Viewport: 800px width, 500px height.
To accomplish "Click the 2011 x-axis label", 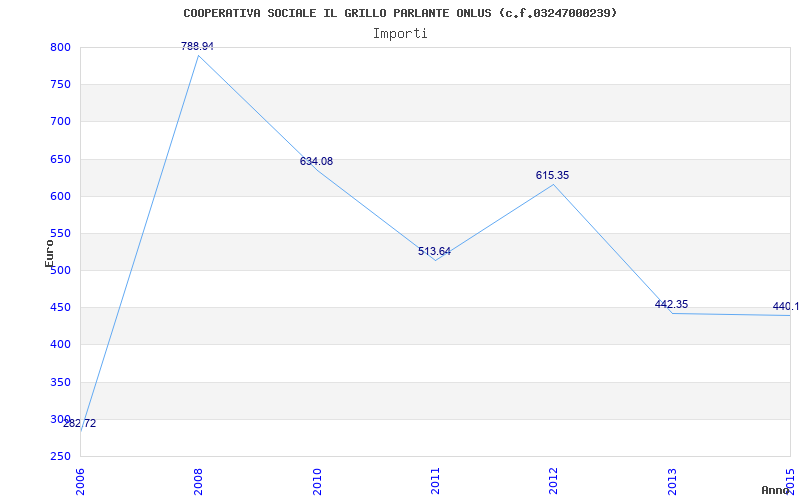I will click(435, 481).
